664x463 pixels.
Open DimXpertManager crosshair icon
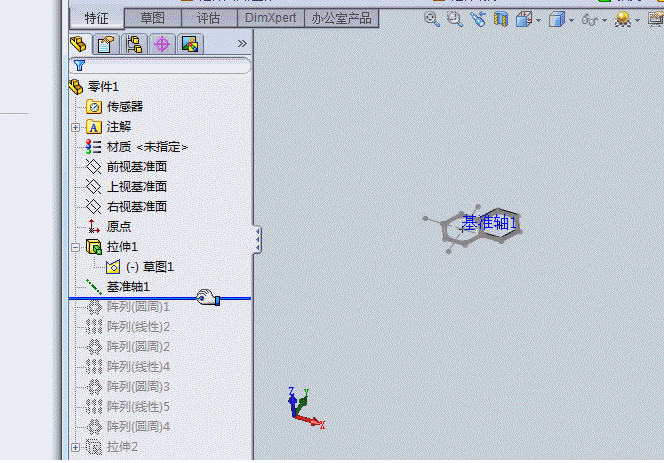coord(162,44)
